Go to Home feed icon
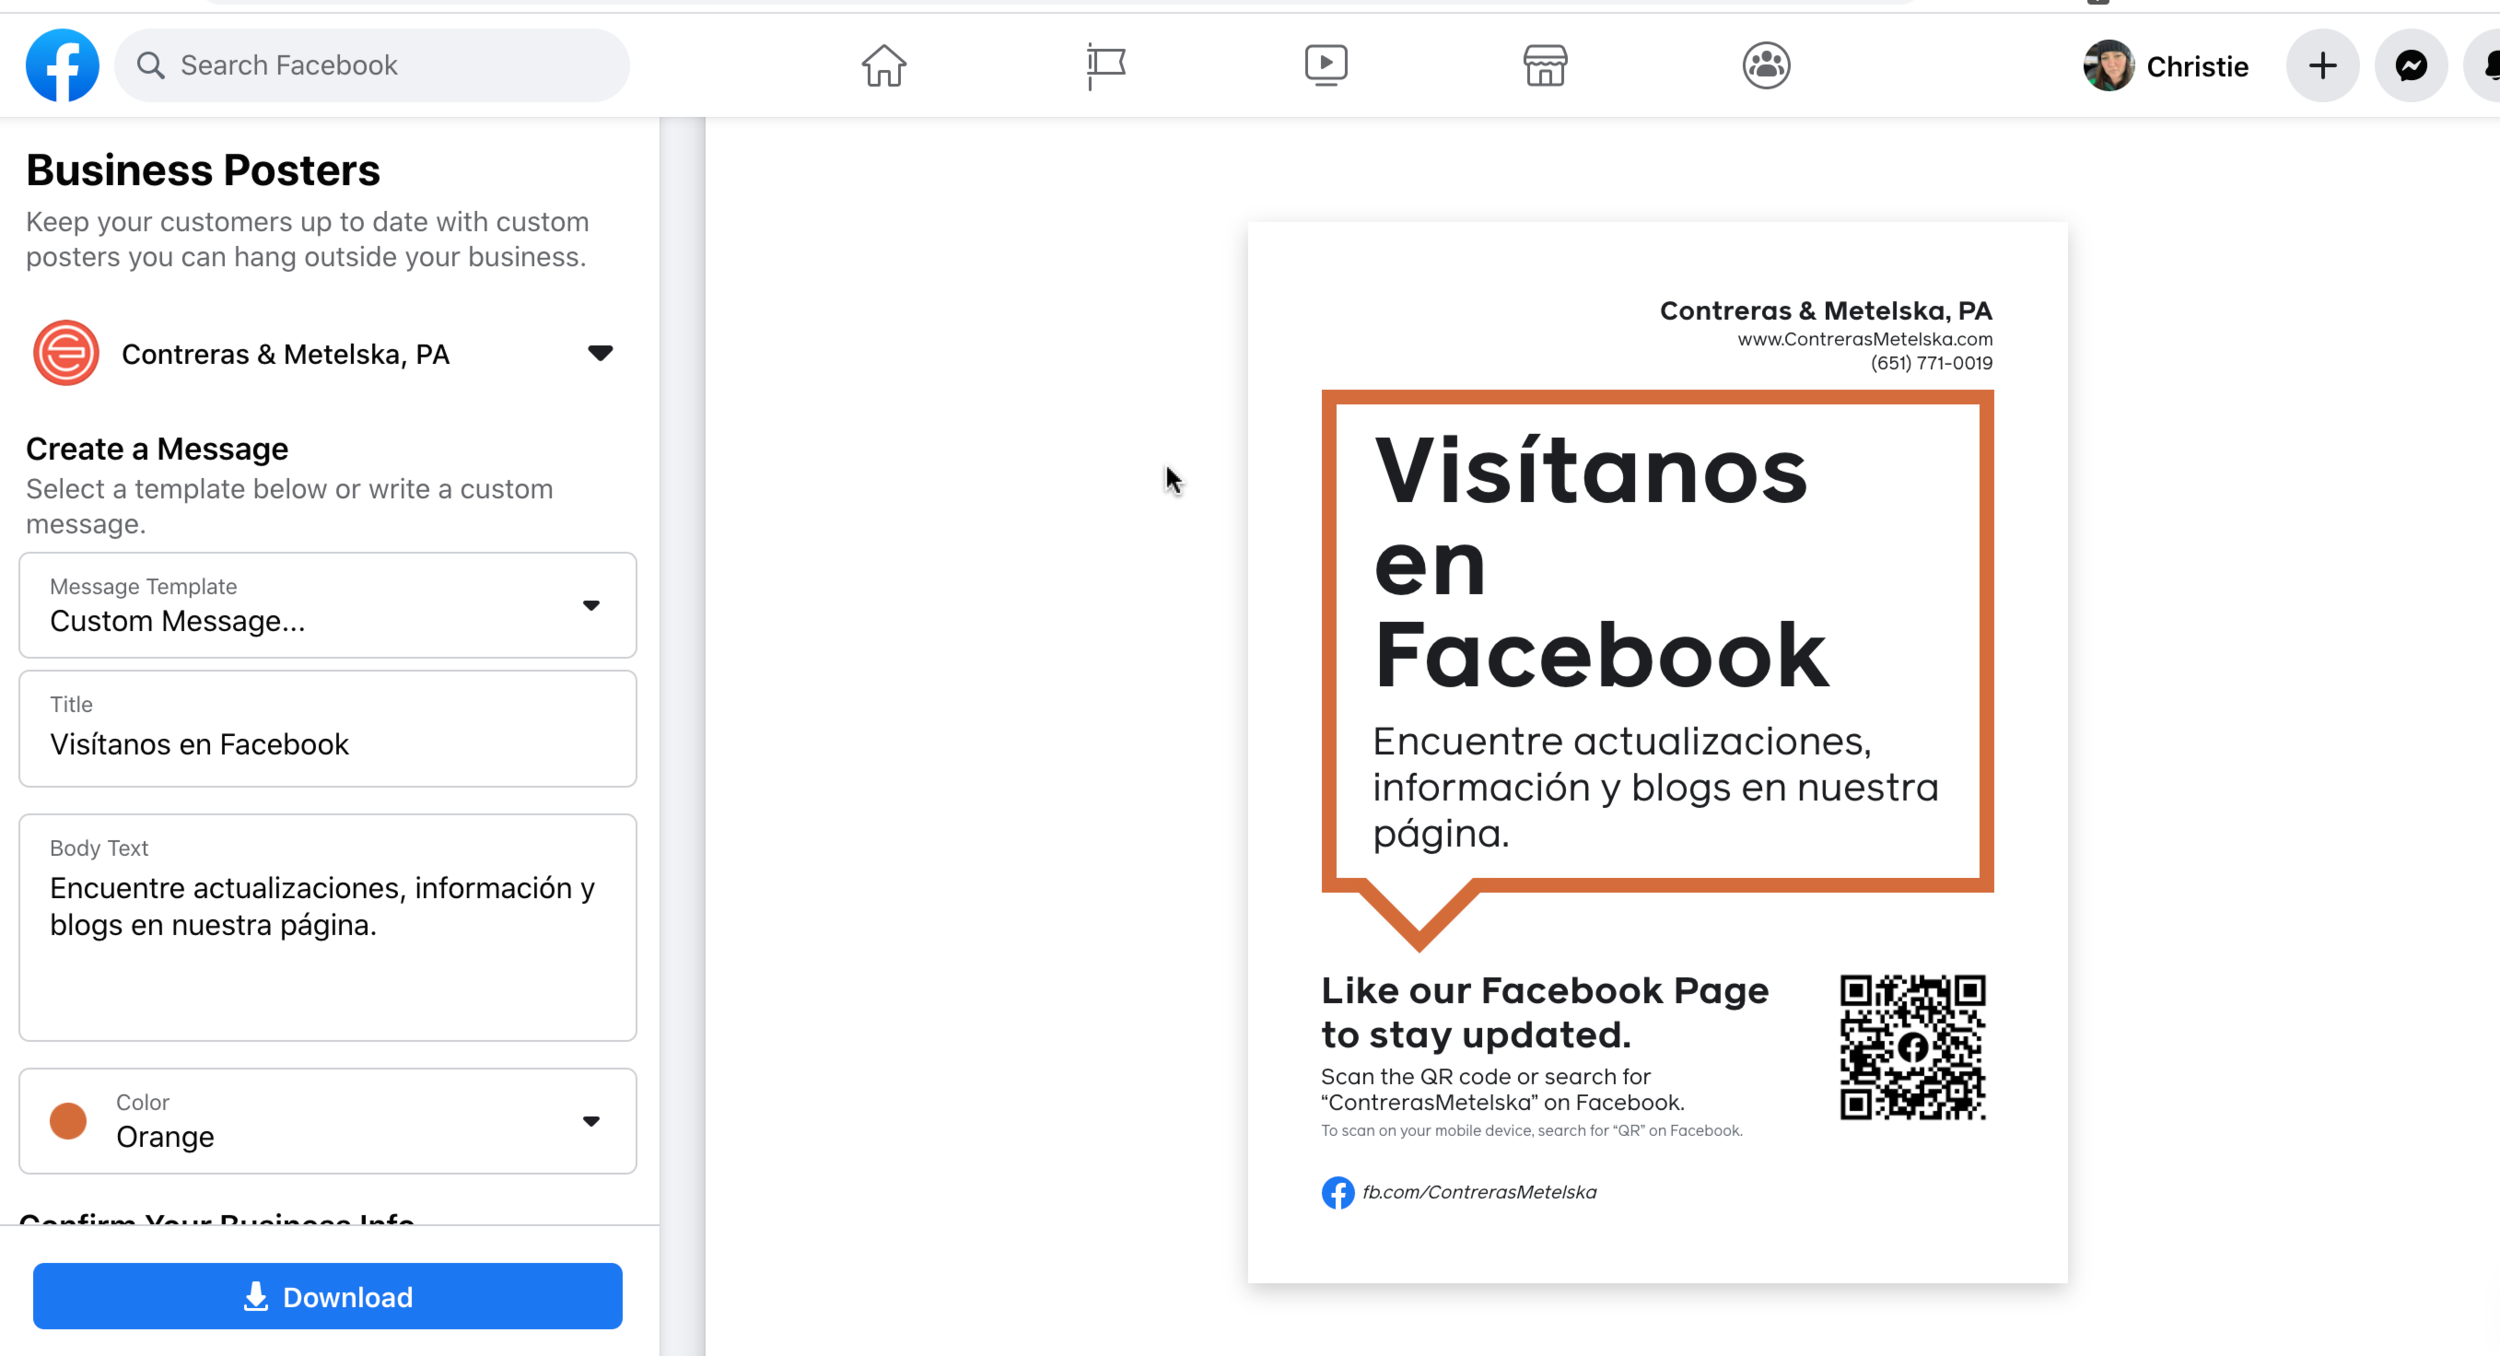 (x=884, y=66)
